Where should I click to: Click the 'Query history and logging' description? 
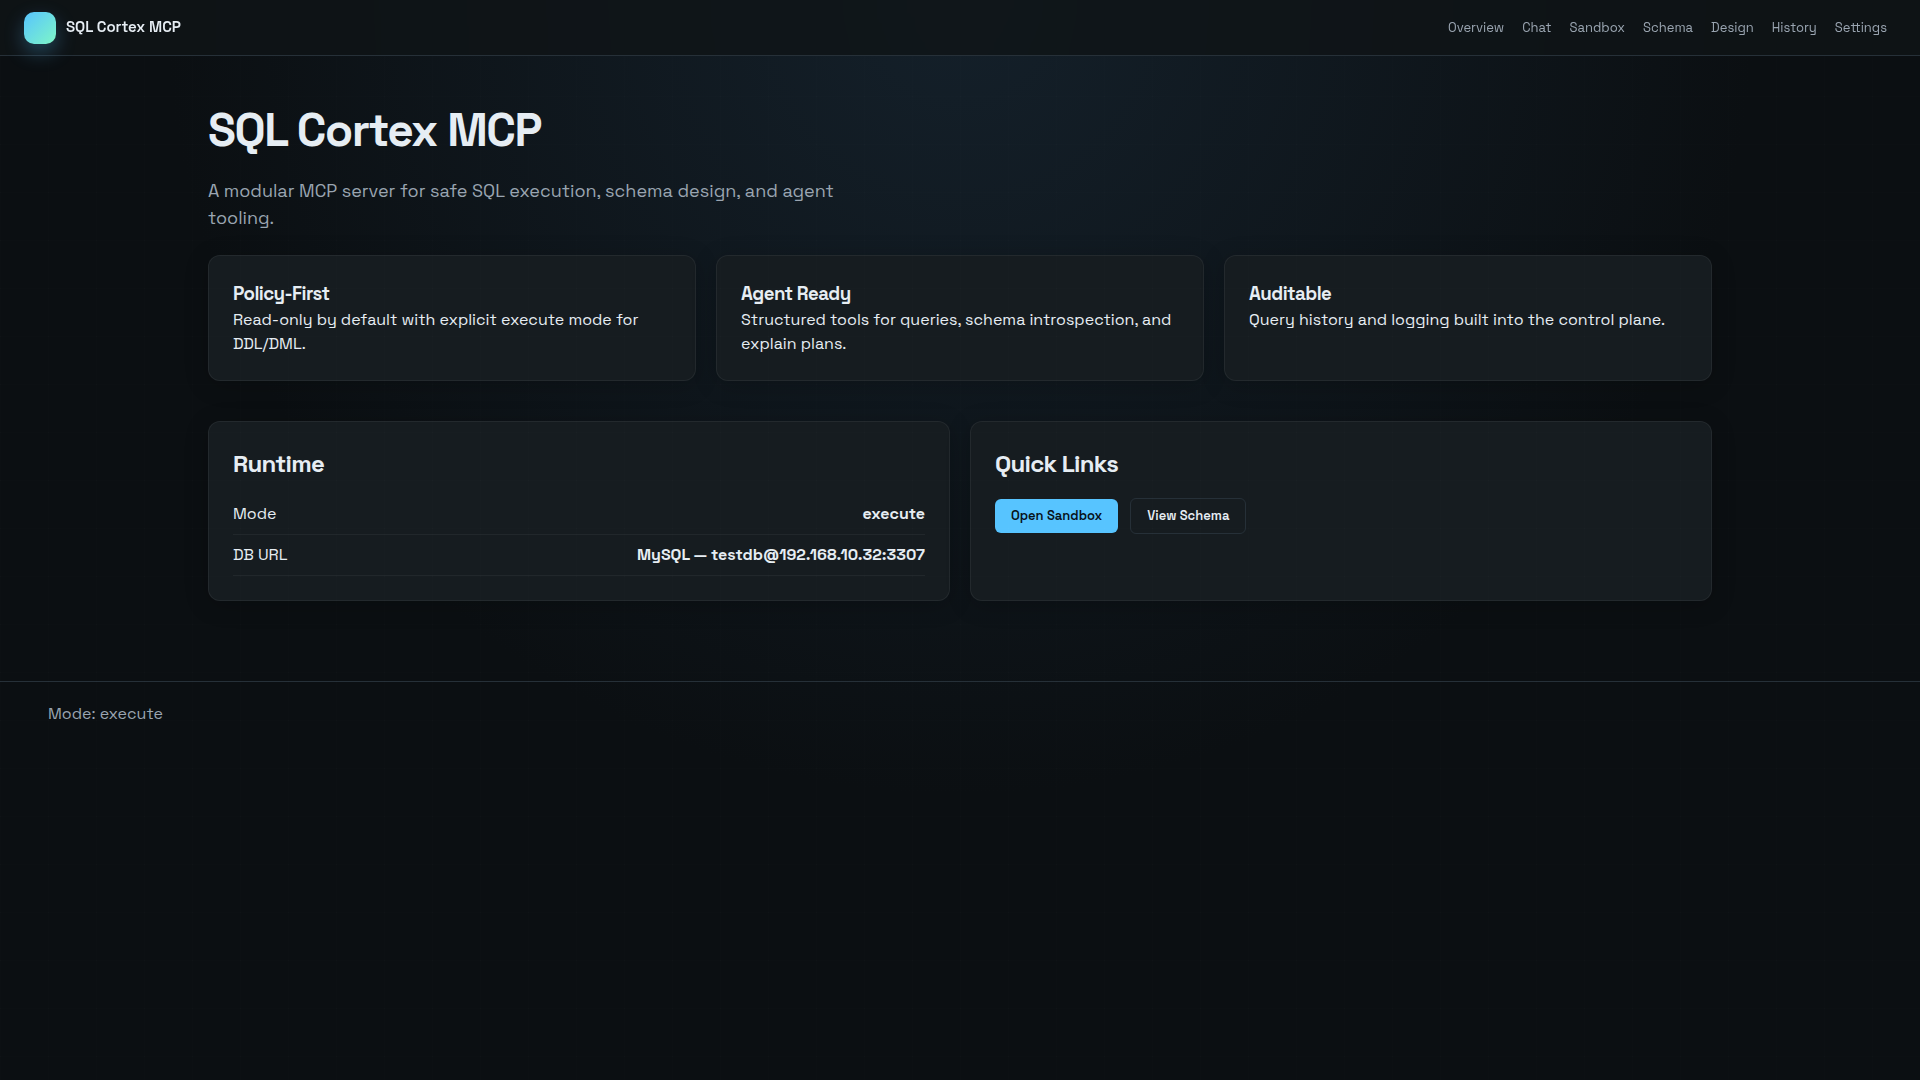tap(1457, 320)
